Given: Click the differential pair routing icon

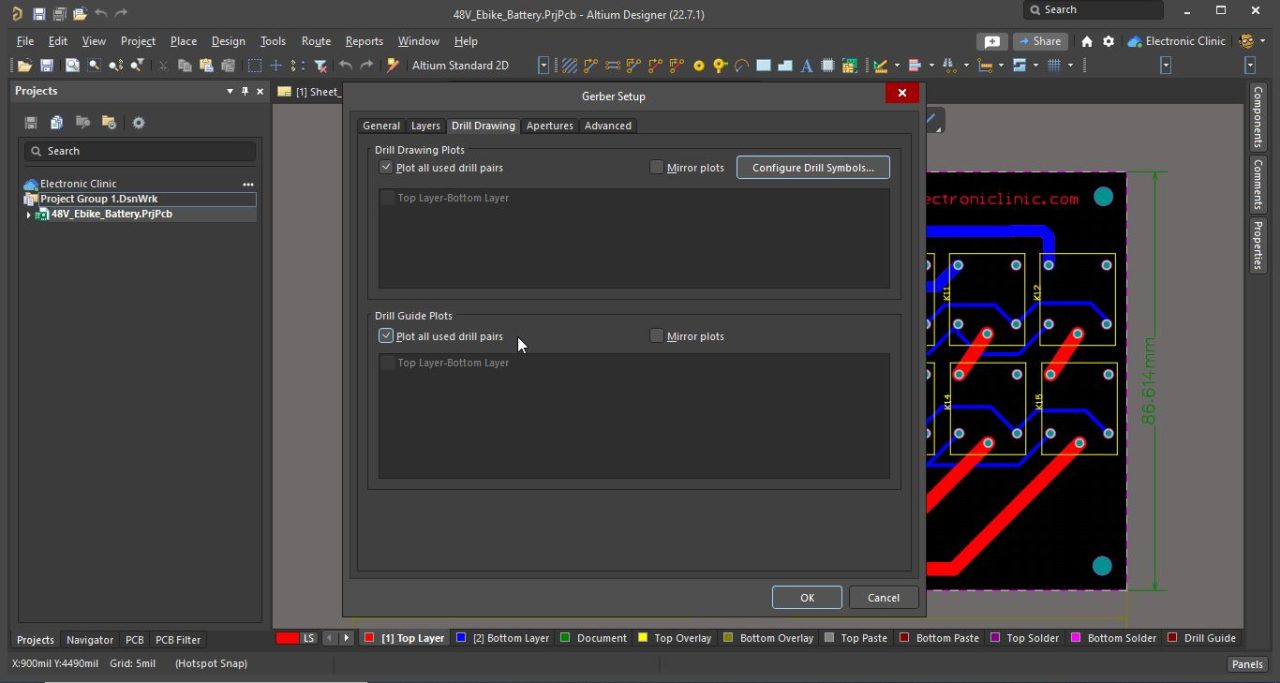Looking at the screenshot, I should 633,65.
